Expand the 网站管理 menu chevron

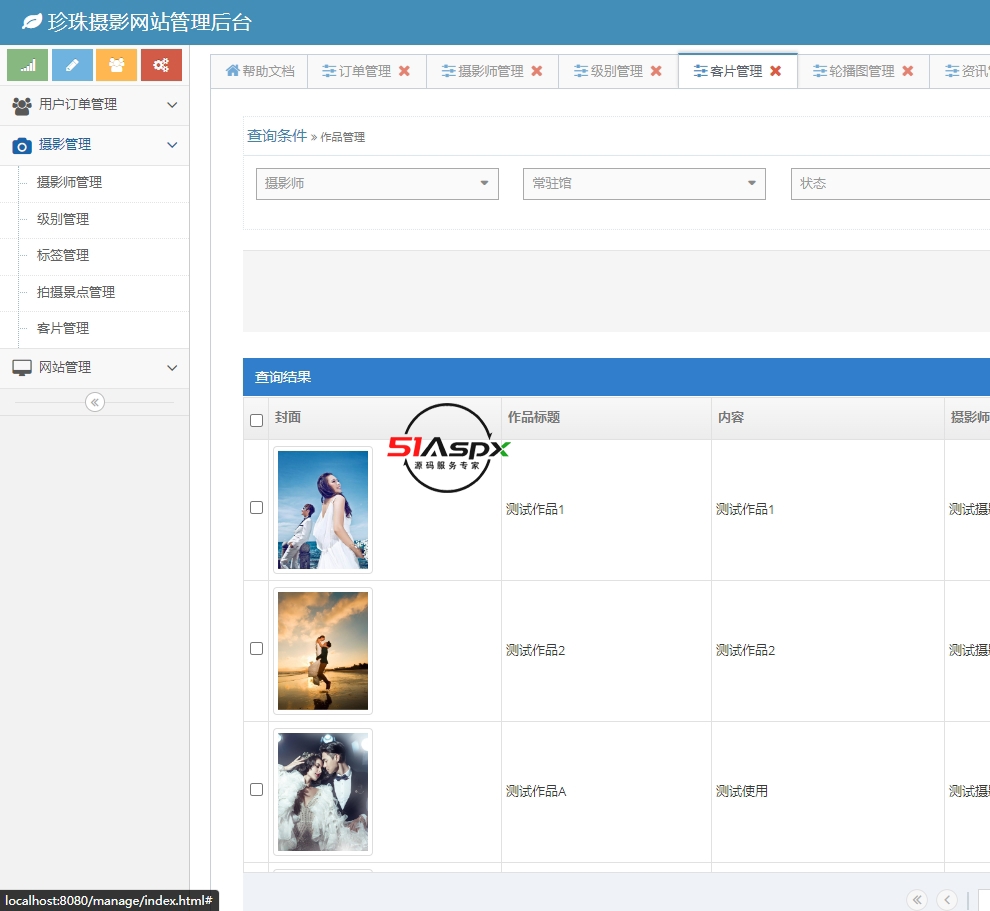[172, 367]
